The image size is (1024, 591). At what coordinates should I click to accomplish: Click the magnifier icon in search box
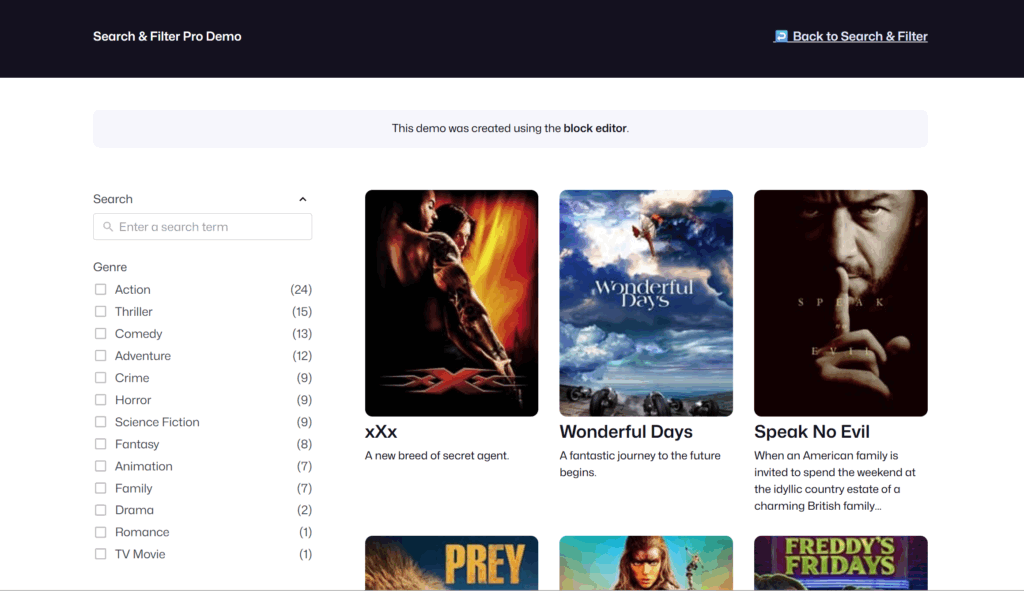108,227
